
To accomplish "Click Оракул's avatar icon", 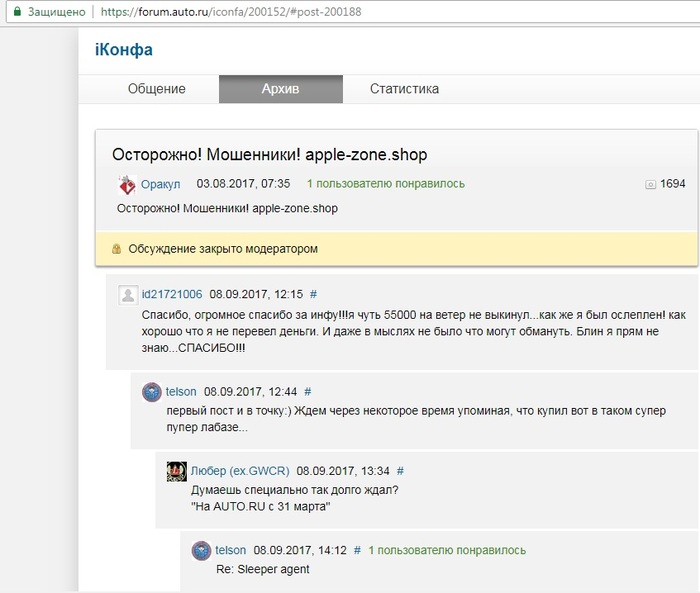I will click(x=127, y=184).
